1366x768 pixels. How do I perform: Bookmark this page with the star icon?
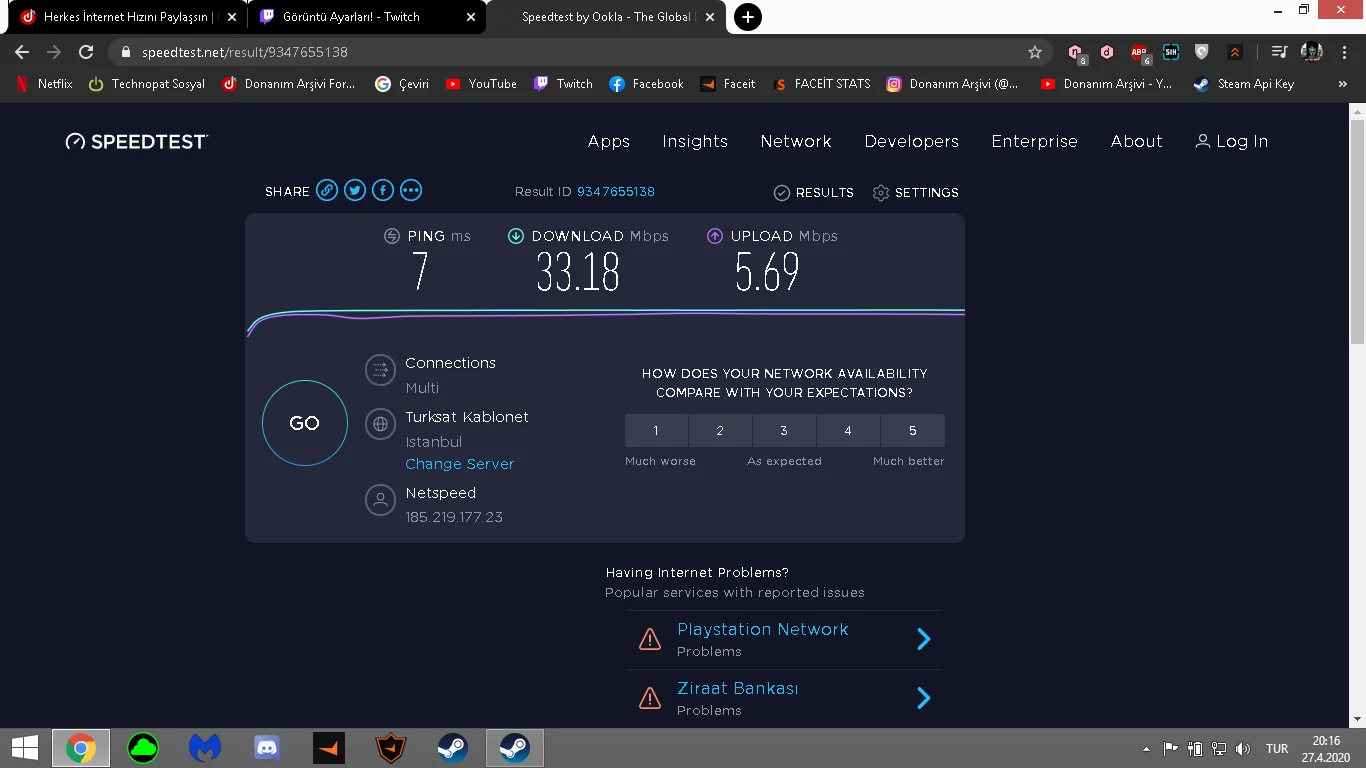point(1035,52)
